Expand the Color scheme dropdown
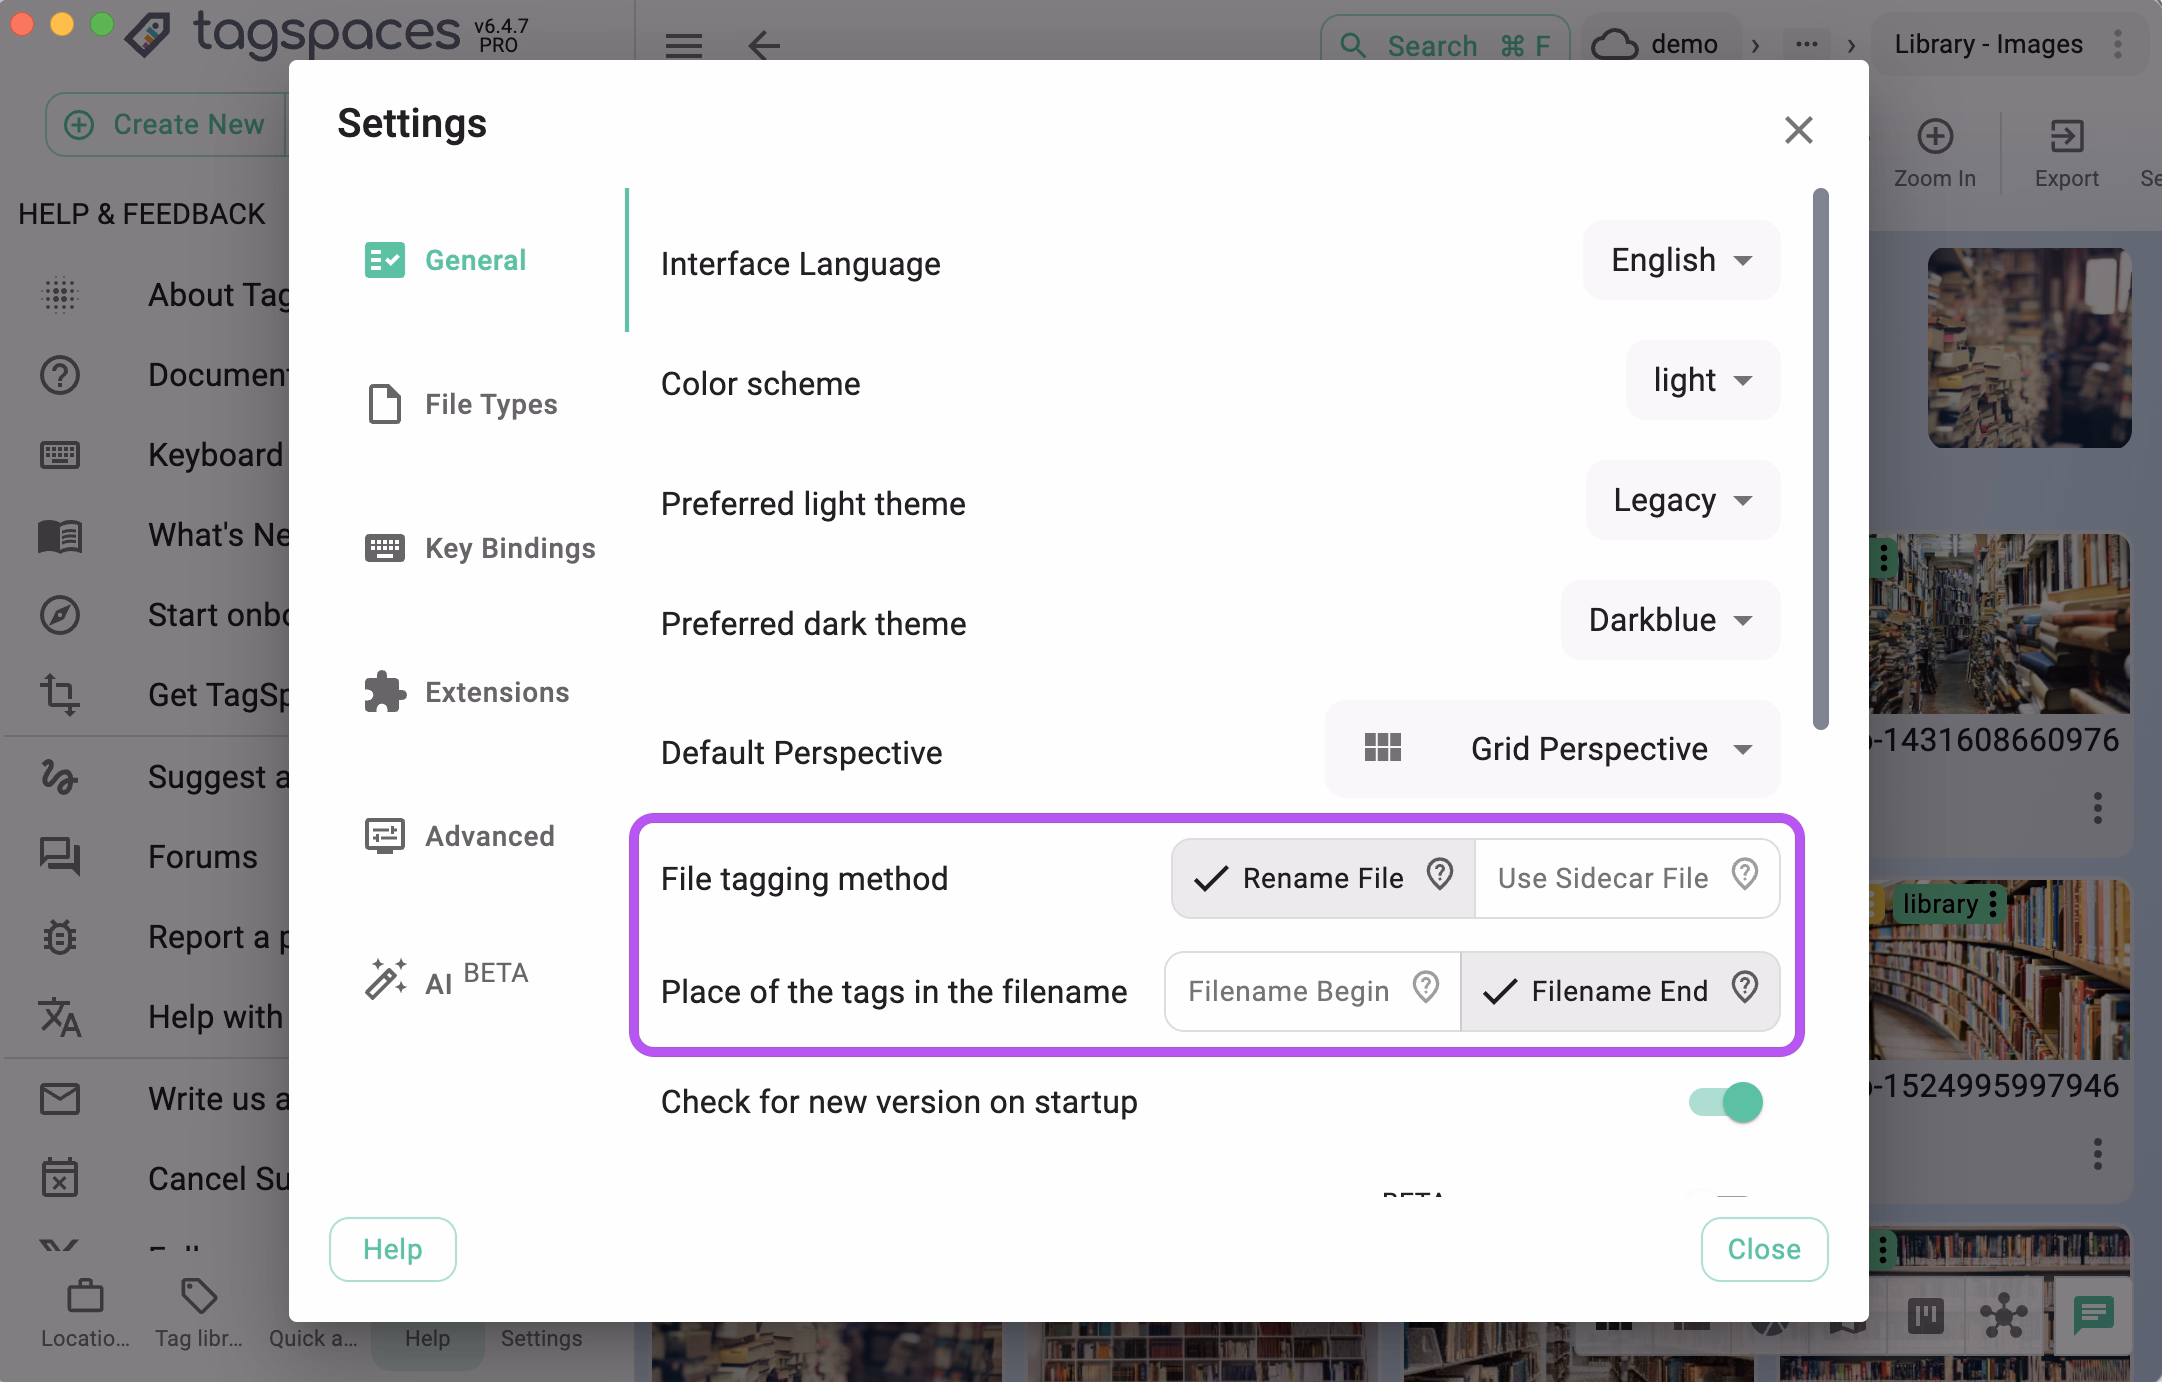 [1702, 380]
